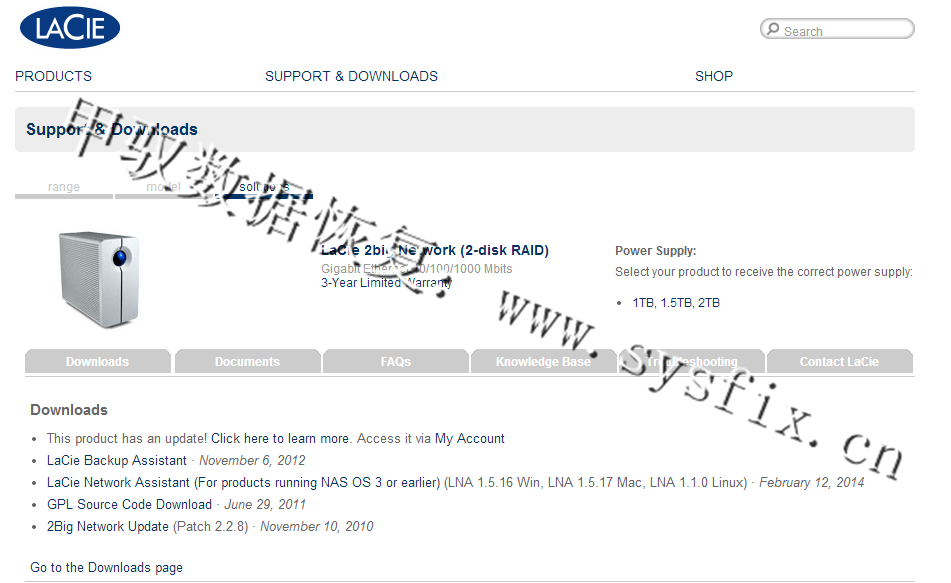Switch to the Downloads tab
951x583 pixels.
(97, 362)
